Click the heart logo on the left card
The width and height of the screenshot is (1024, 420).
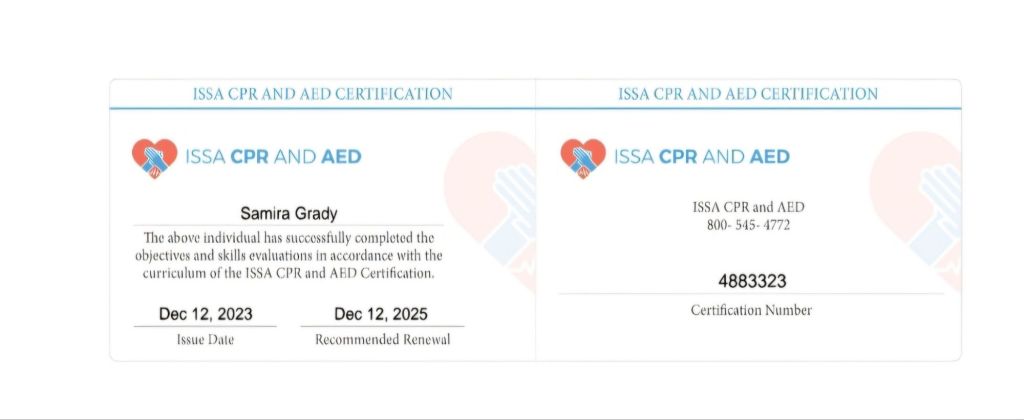point(154,157)
